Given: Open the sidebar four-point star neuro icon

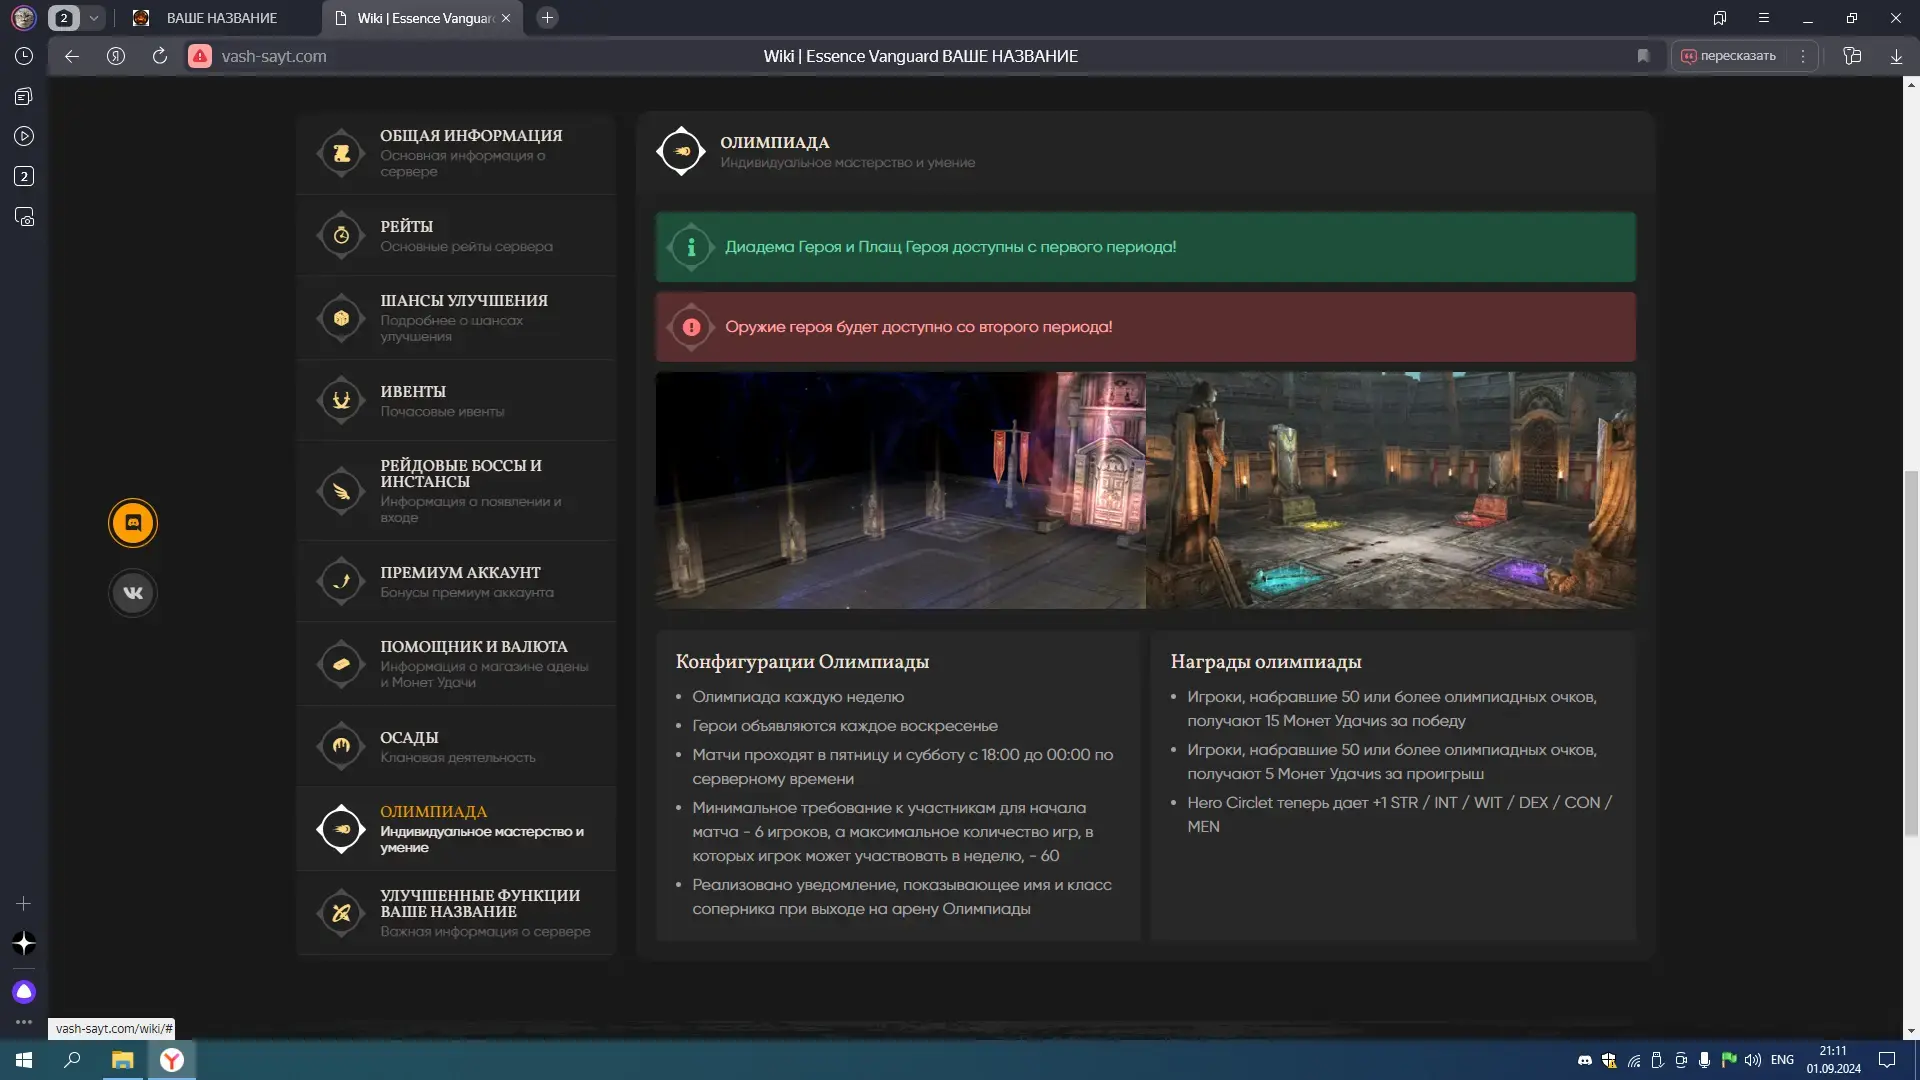Looking at the screenshot, I should coord(24,943).
